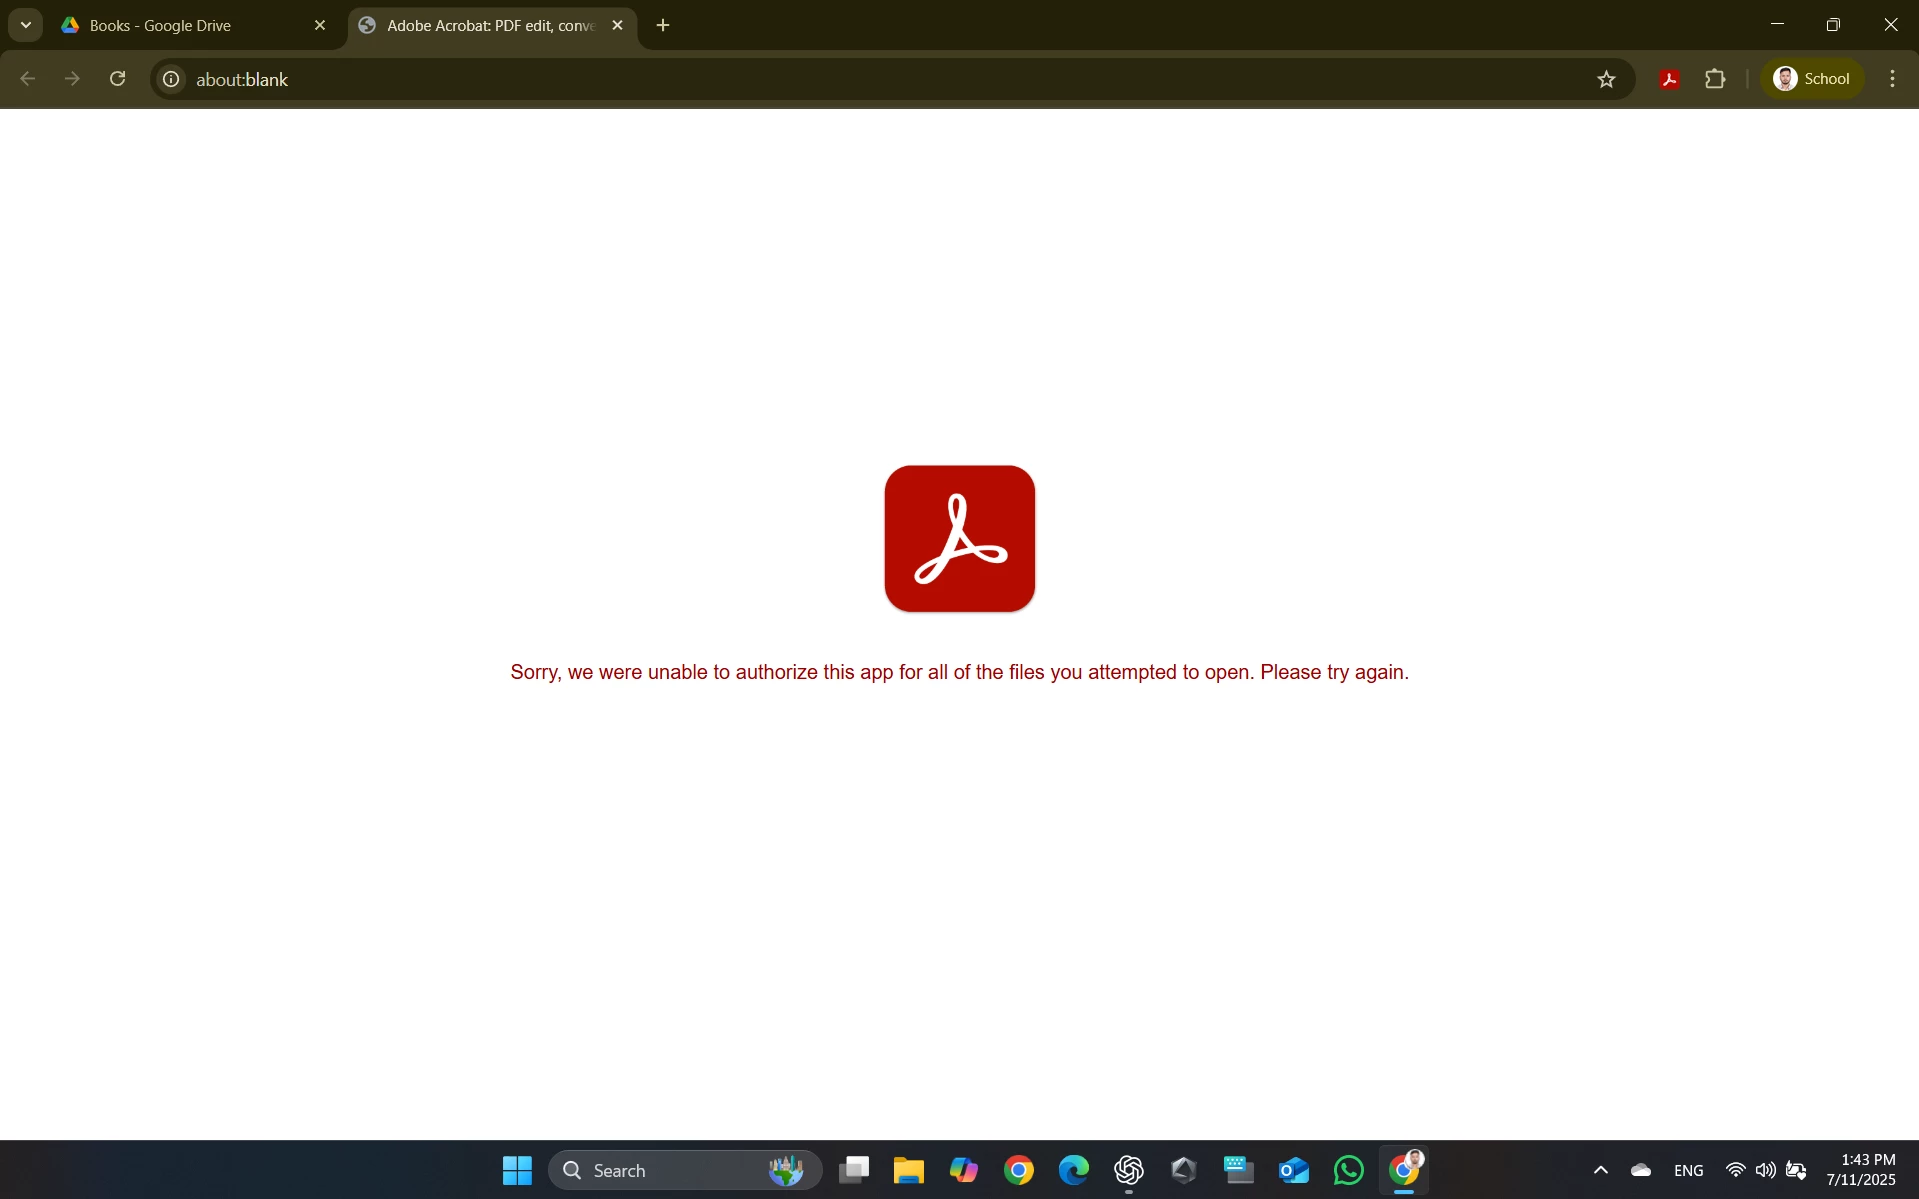Go forward to the next page
The width and height of the screenshot is (1919, 1199).
72,79
